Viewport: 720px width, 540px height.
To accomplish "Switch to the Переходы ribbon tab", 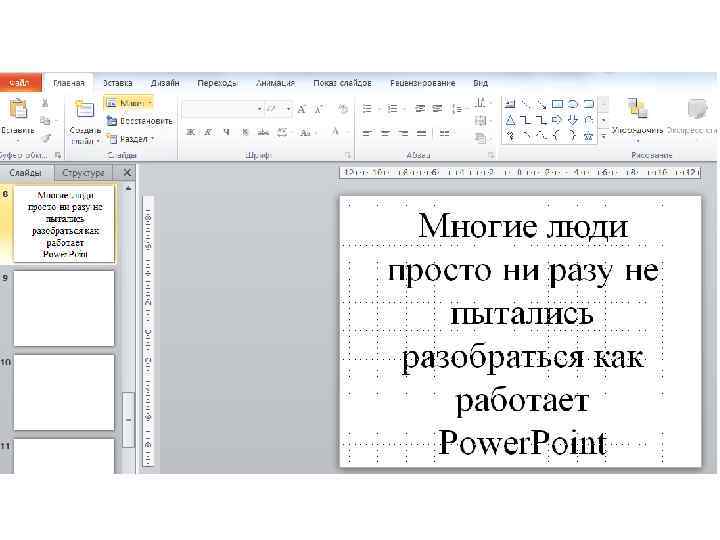I will [x=217, y=83].
